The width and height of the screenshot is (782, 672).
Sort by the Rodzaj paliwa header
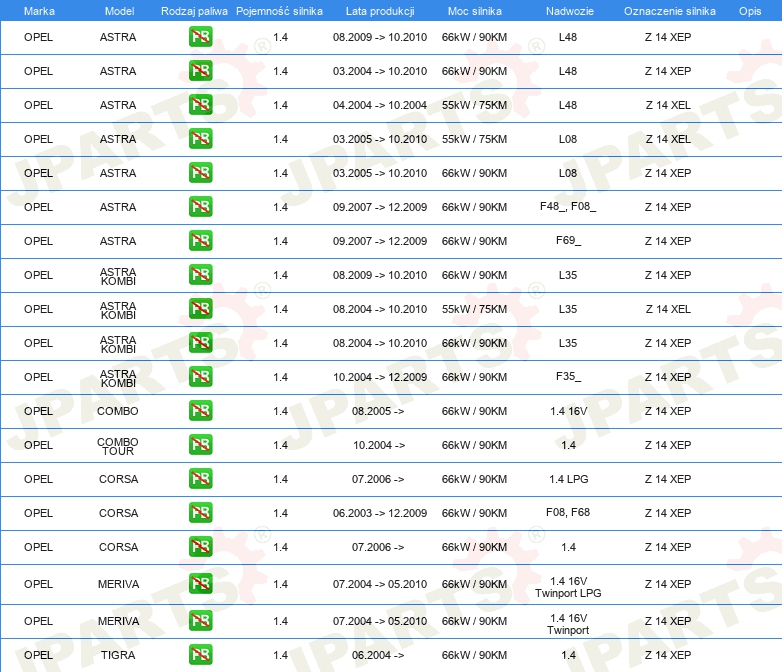pyautogui.click(x=194, y=11)
